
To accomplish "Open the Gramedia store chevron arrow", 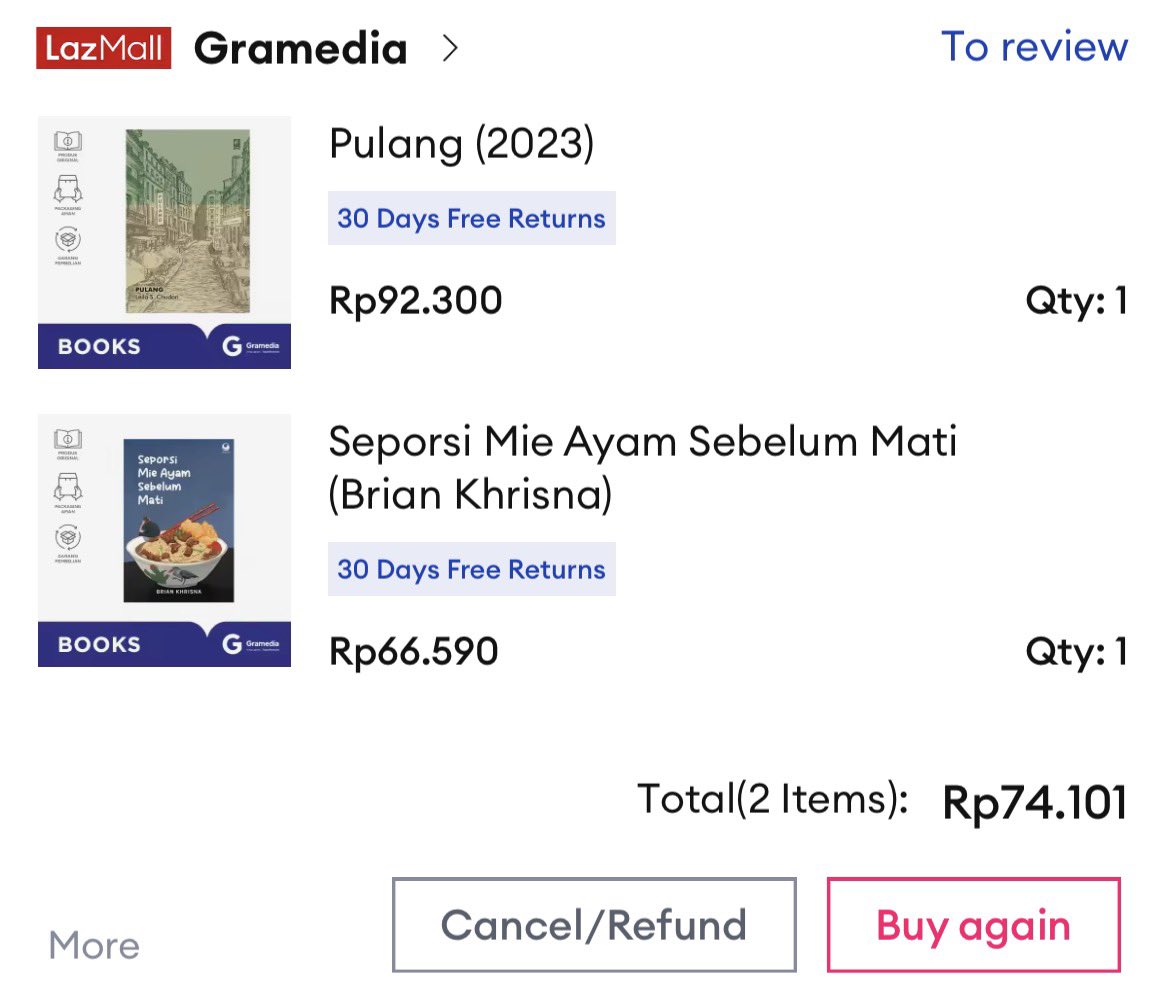I will [450, 48].
